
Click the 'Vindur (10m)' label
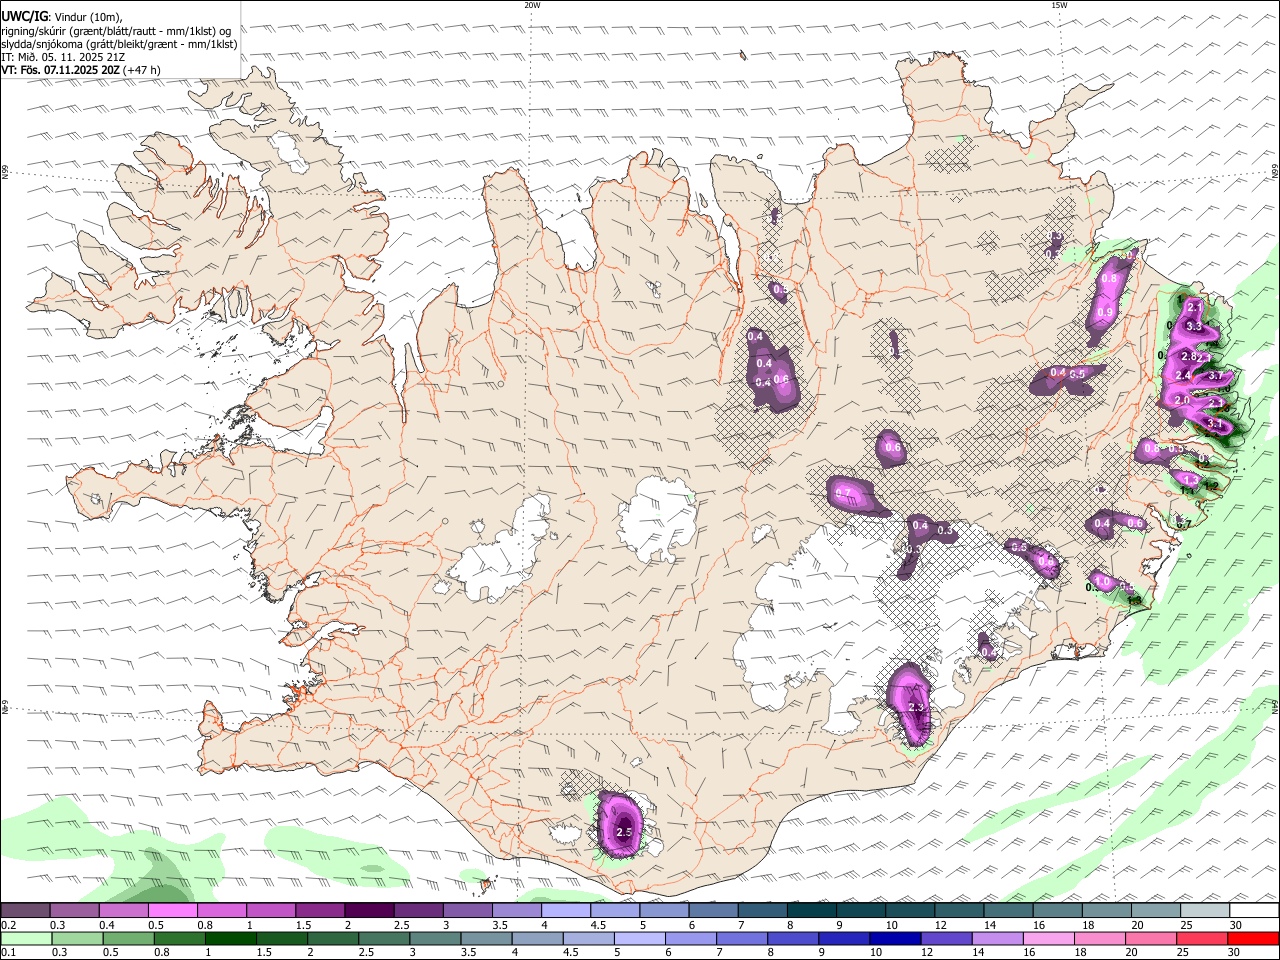88,16
